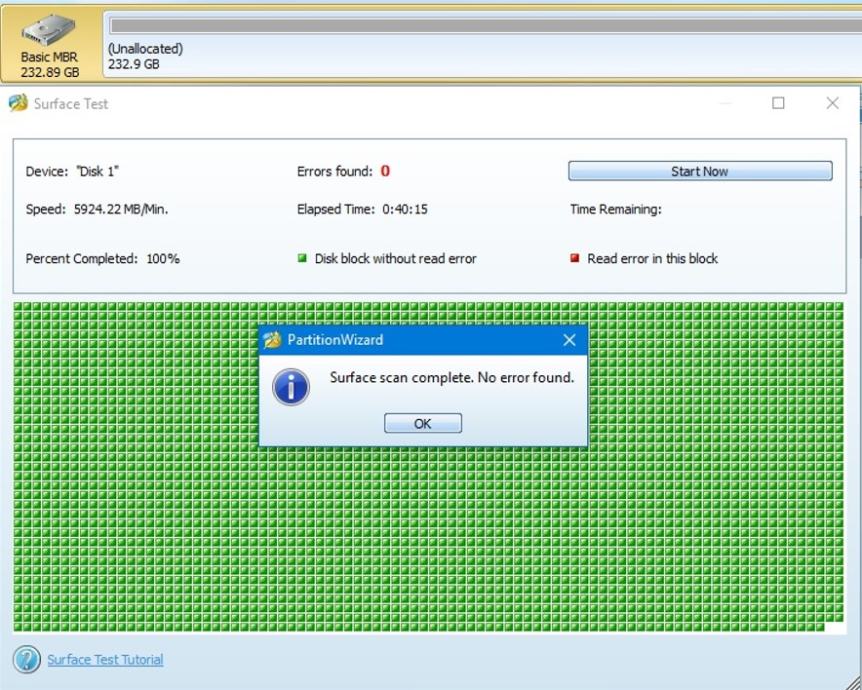Image resolution: width=862 pixels, height=690 pixels.
Task: Select the Basic MBR disk icon
Action: point(48,30)
